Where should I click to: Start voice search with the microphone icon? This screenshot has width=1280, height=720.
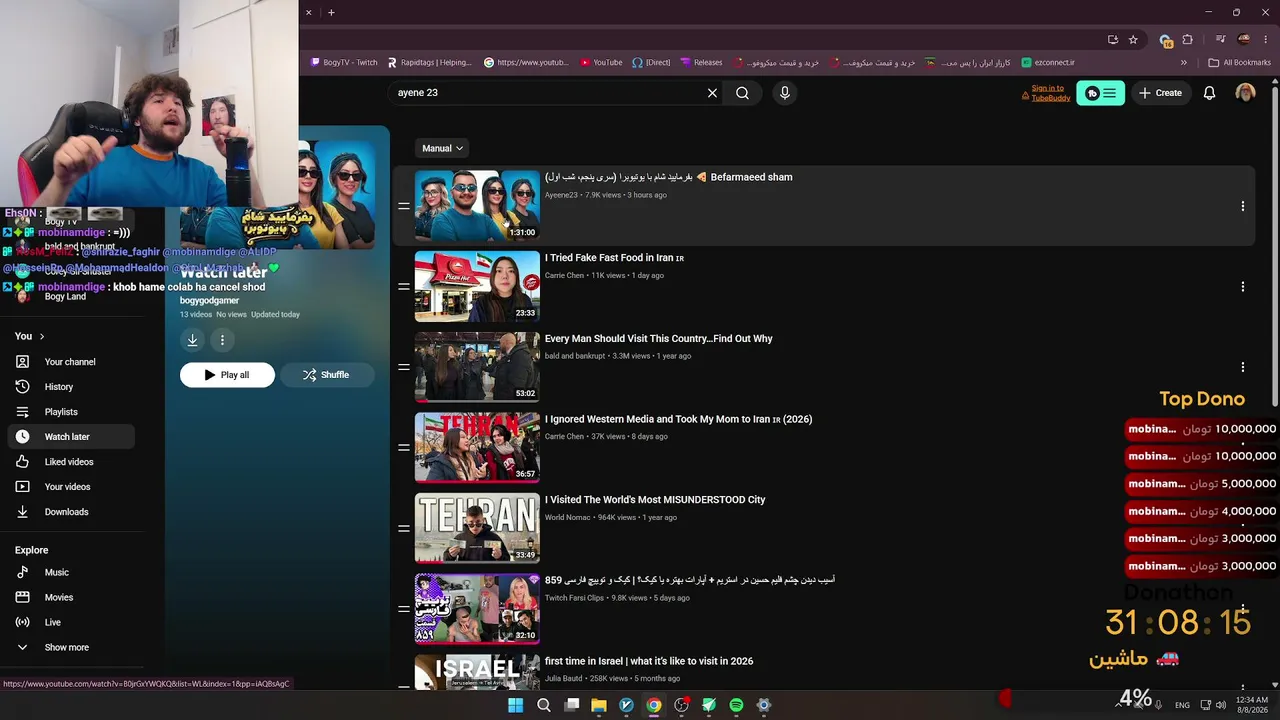click(x=784, y=93)
